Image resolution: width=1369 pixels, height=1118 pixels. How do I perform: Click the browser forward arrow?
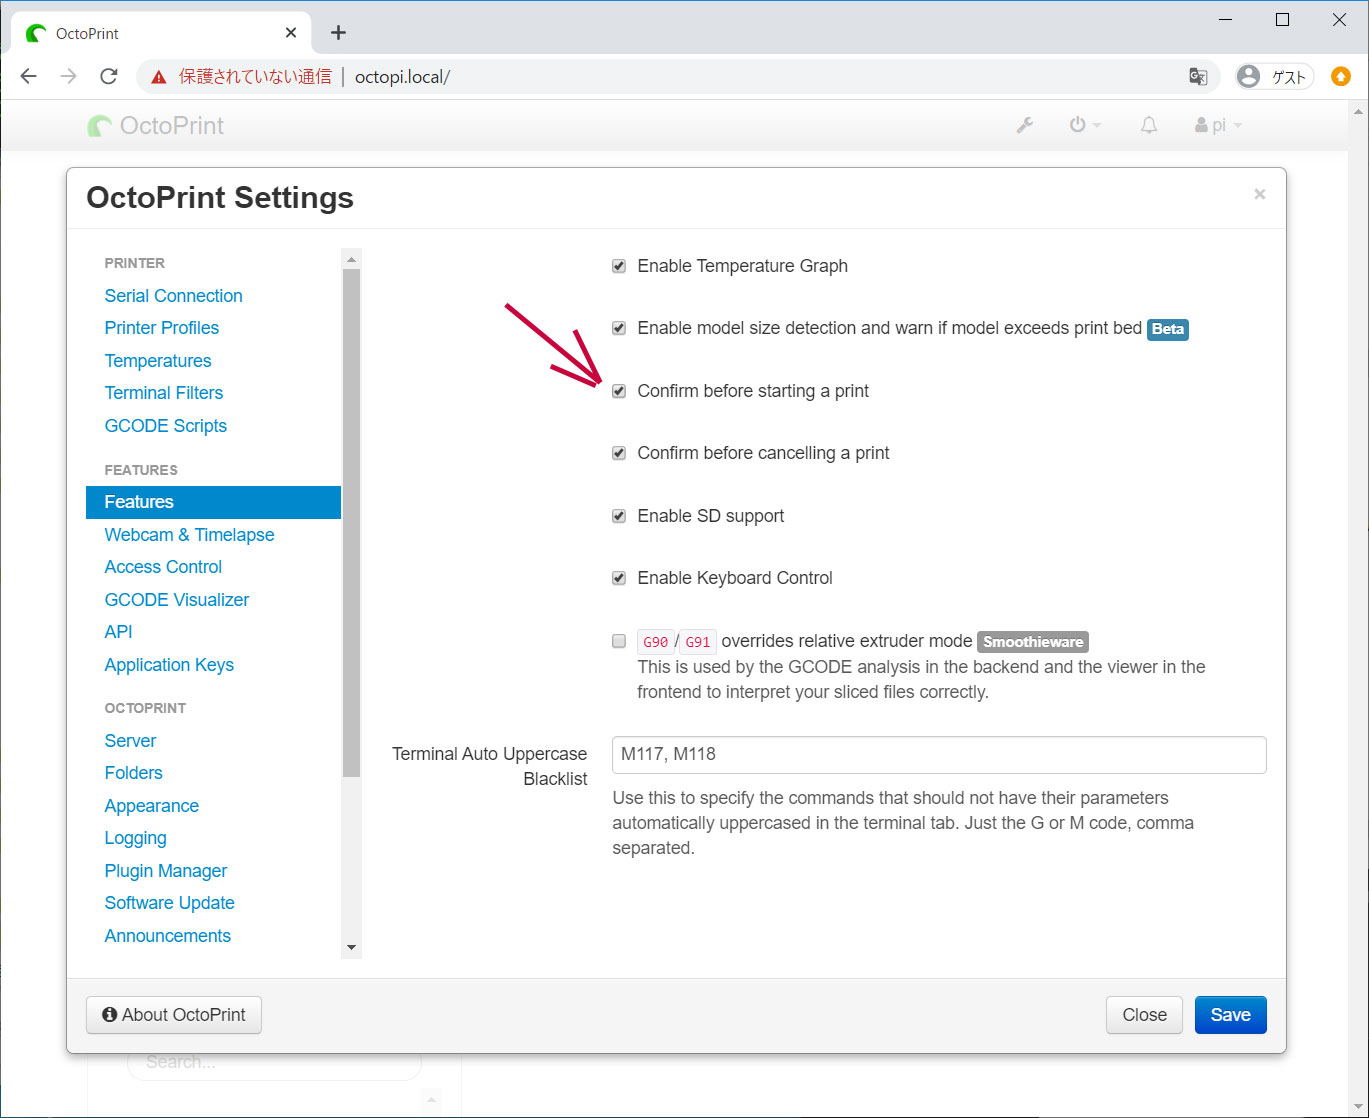coord(69,77)
